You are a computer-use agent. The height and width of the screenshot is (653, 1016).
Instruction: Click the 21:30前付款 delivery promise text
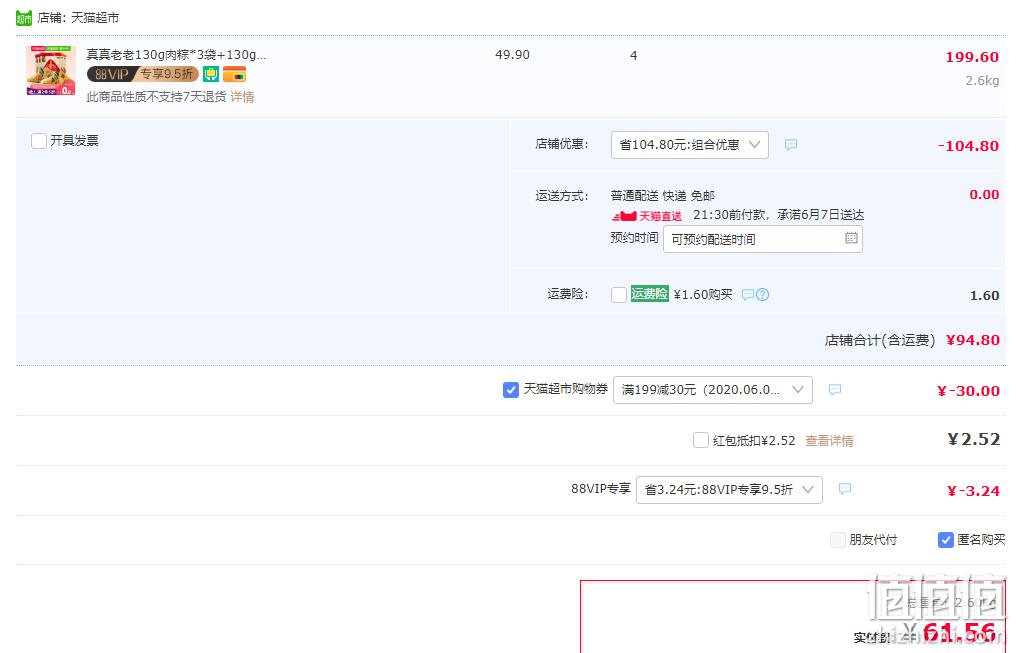(778, 214)
